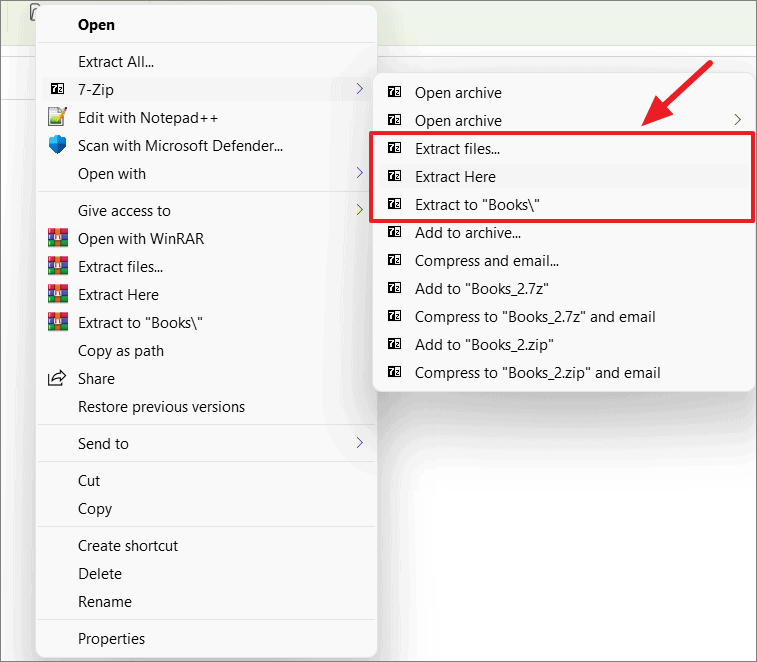Choose Compress and email...
Viewport: 757px width, 662px height.
click(564, 260)
